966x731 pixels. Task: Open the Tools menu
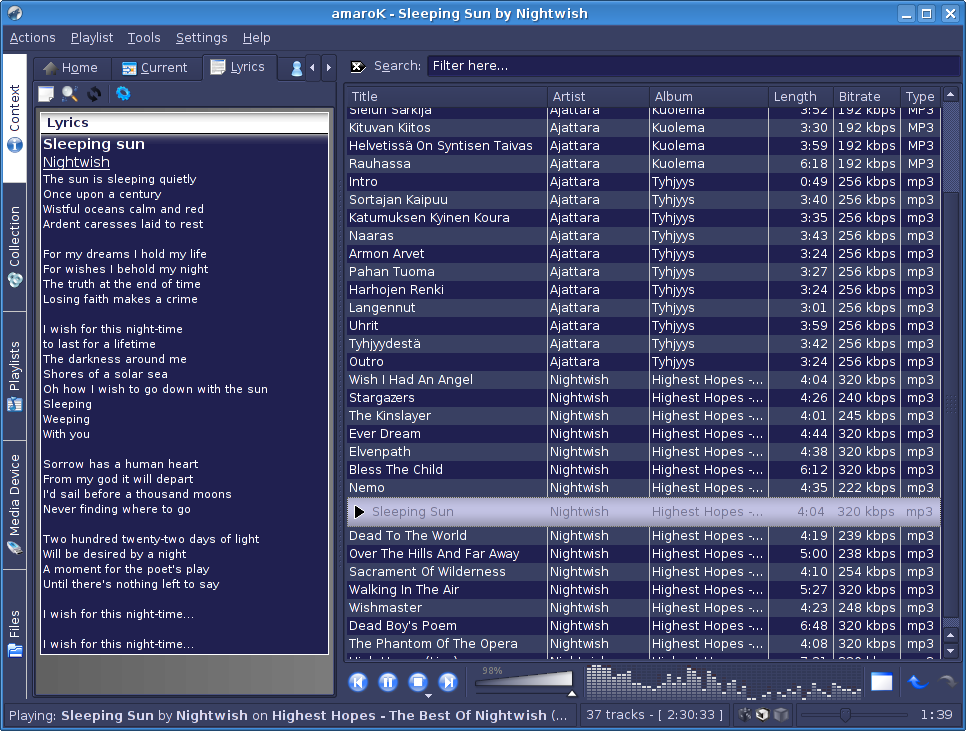coord(144,38)
